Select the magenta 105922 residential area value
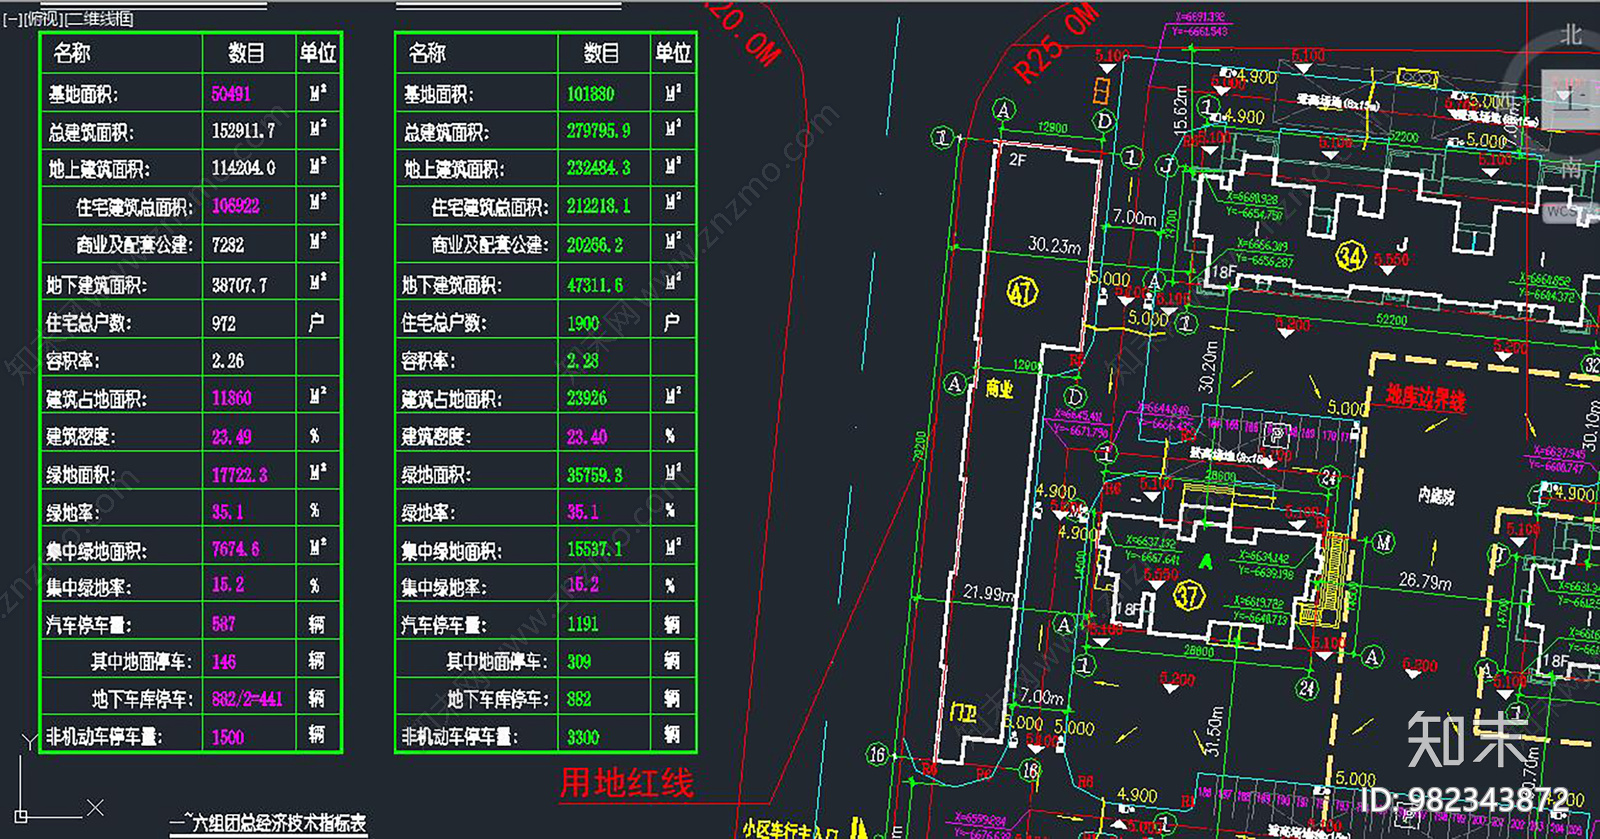Image resolution: width=1600 pixels, height=839 pixels. 236,206
